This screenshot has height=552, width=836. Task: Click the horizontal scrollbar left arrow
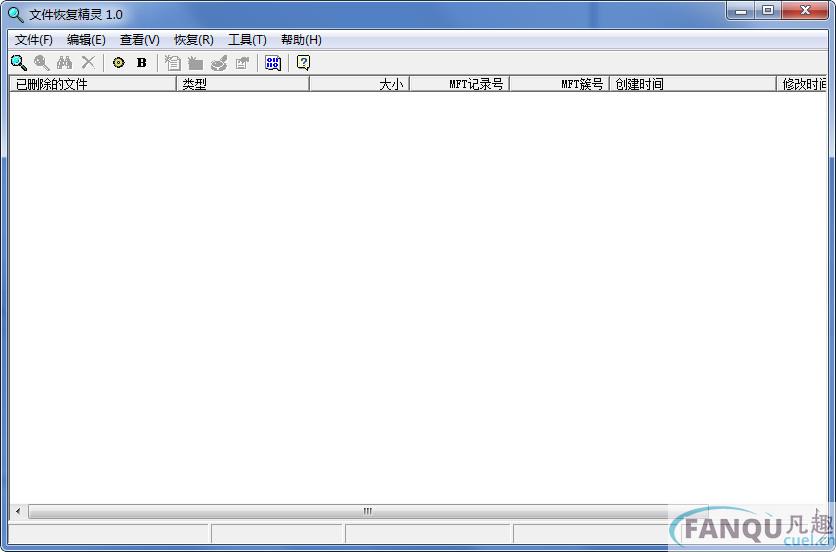[x=18, y=511]
